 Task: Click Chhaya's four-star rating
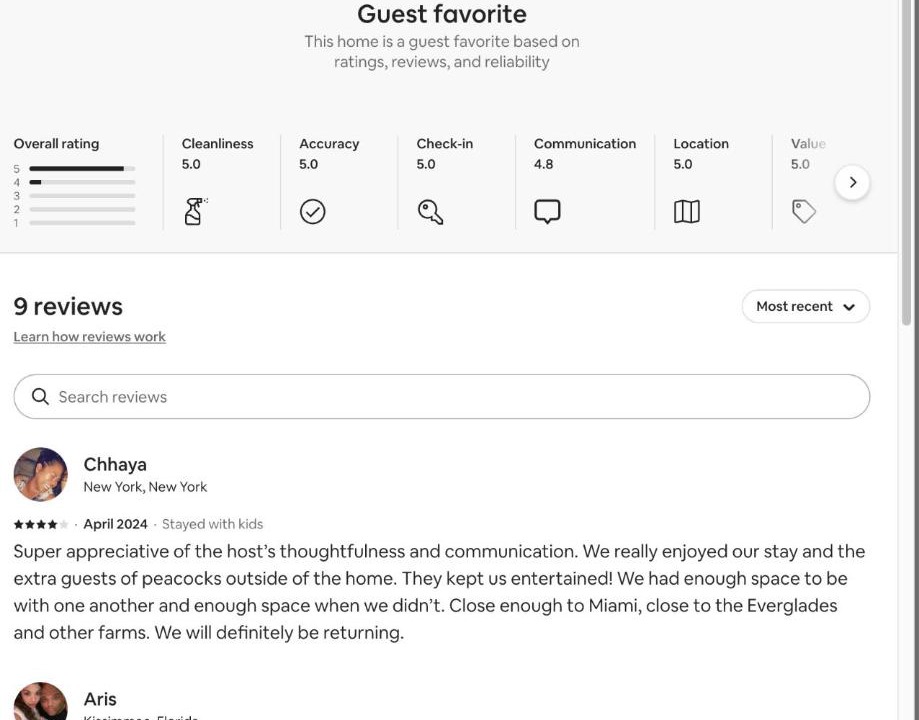click(41, 524)
